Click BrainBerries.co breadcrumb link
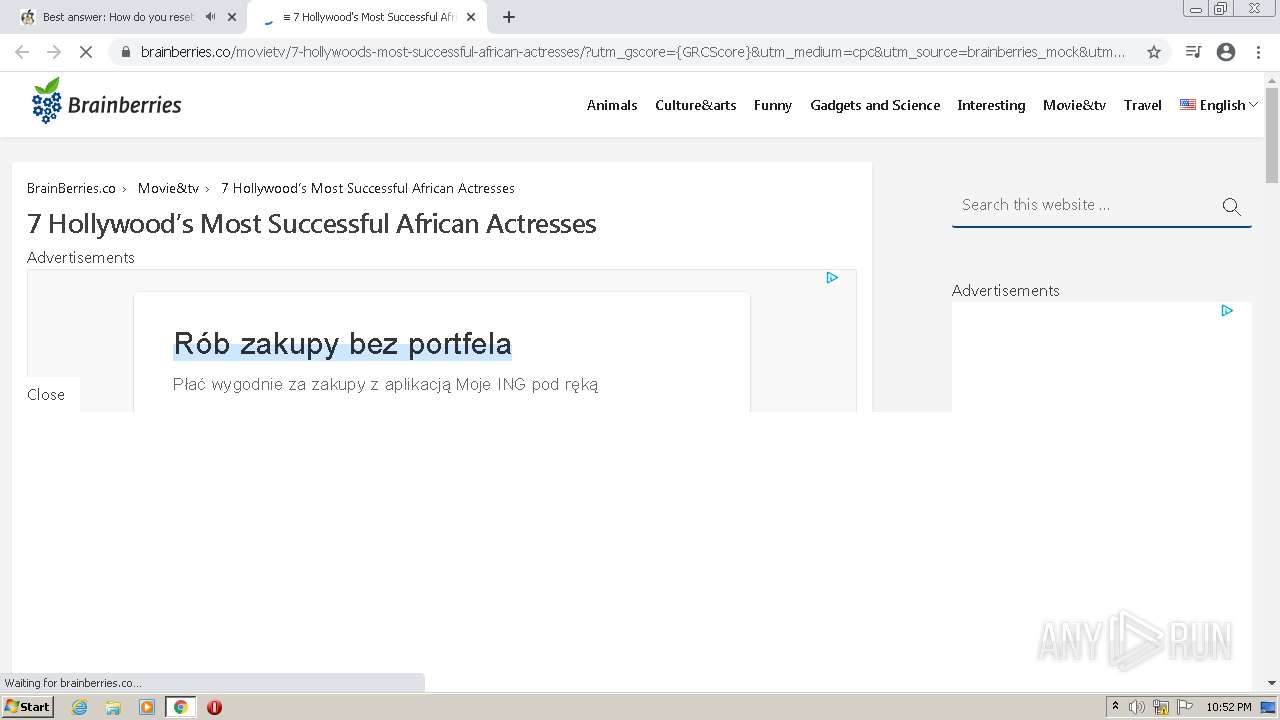The width and height of the screenshot is (1280, 720). 71,188
